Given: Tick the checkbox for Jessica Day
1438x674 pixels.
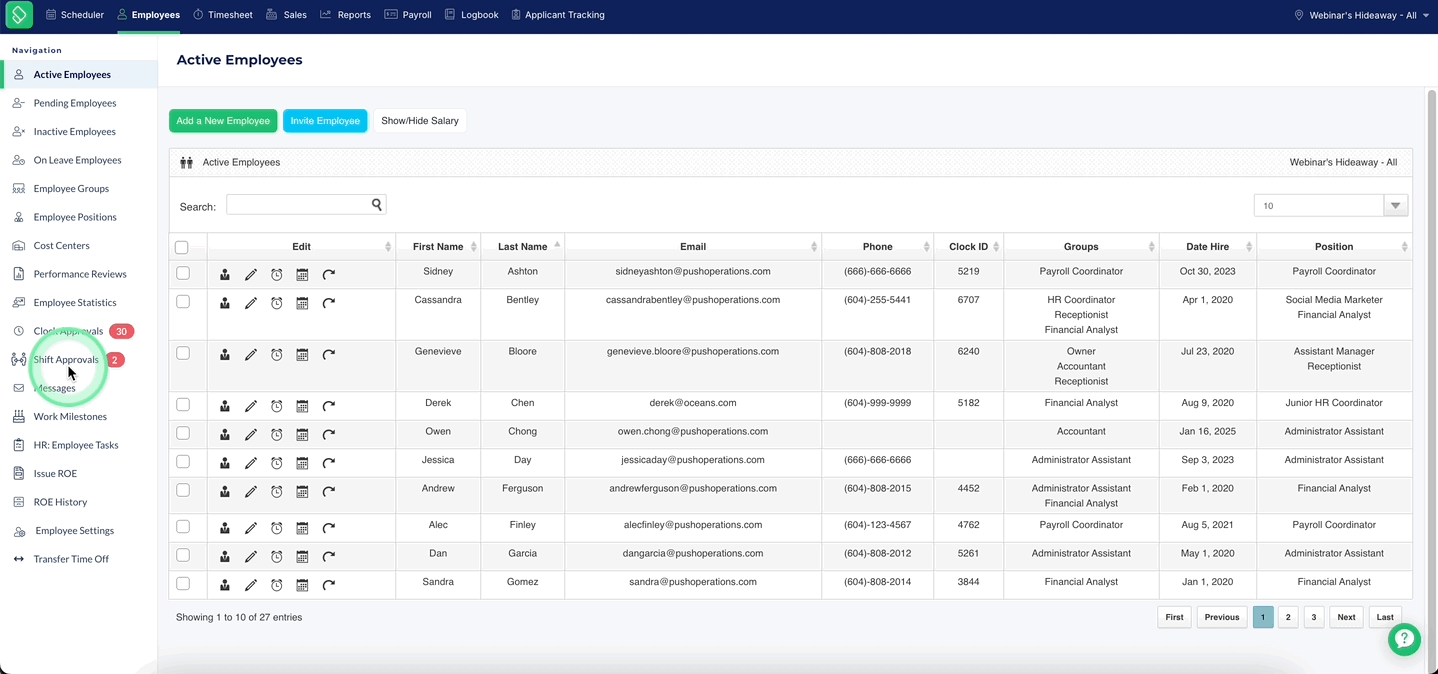Looking at the screenshot, I should (183, 462).
